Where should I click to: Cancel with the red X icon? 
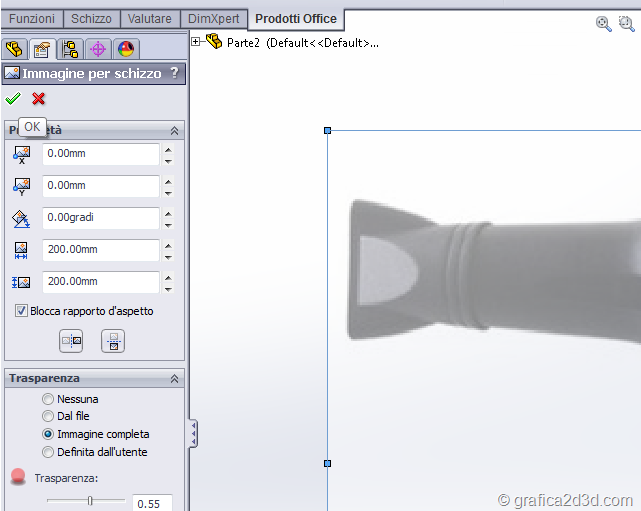tap(39, 99)
